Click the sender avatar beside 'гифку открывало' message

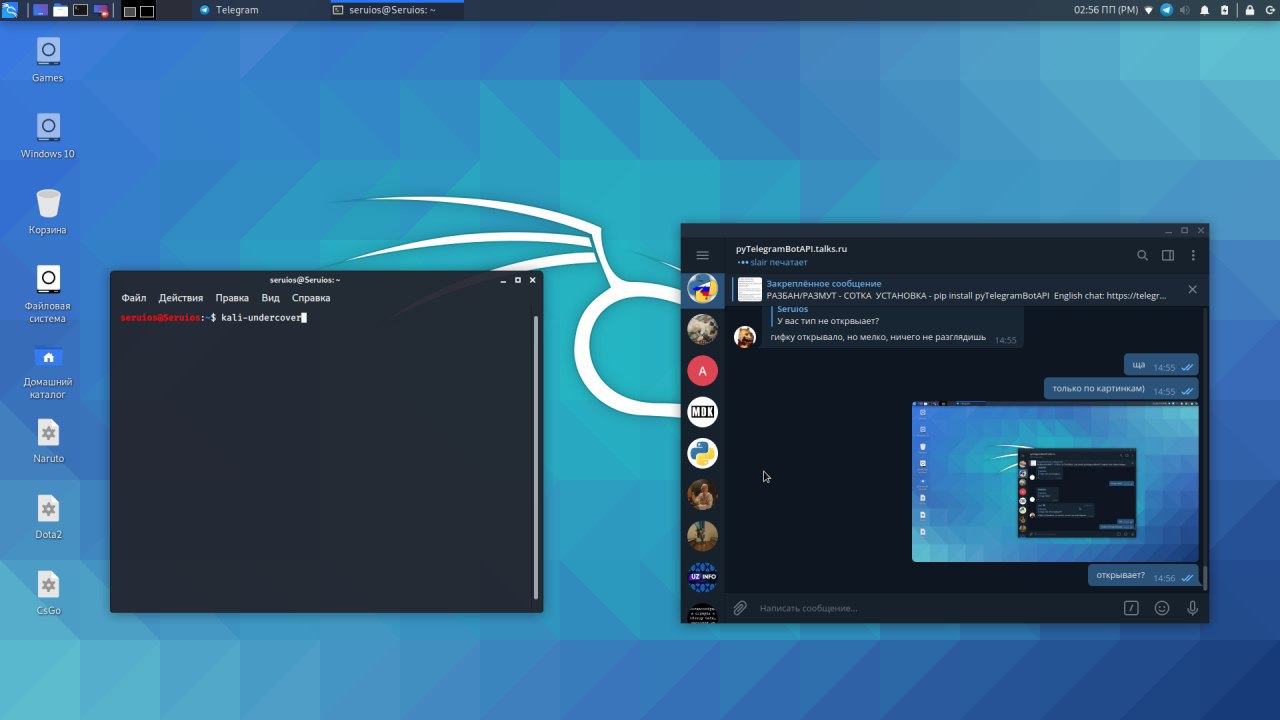pos(745,337)
